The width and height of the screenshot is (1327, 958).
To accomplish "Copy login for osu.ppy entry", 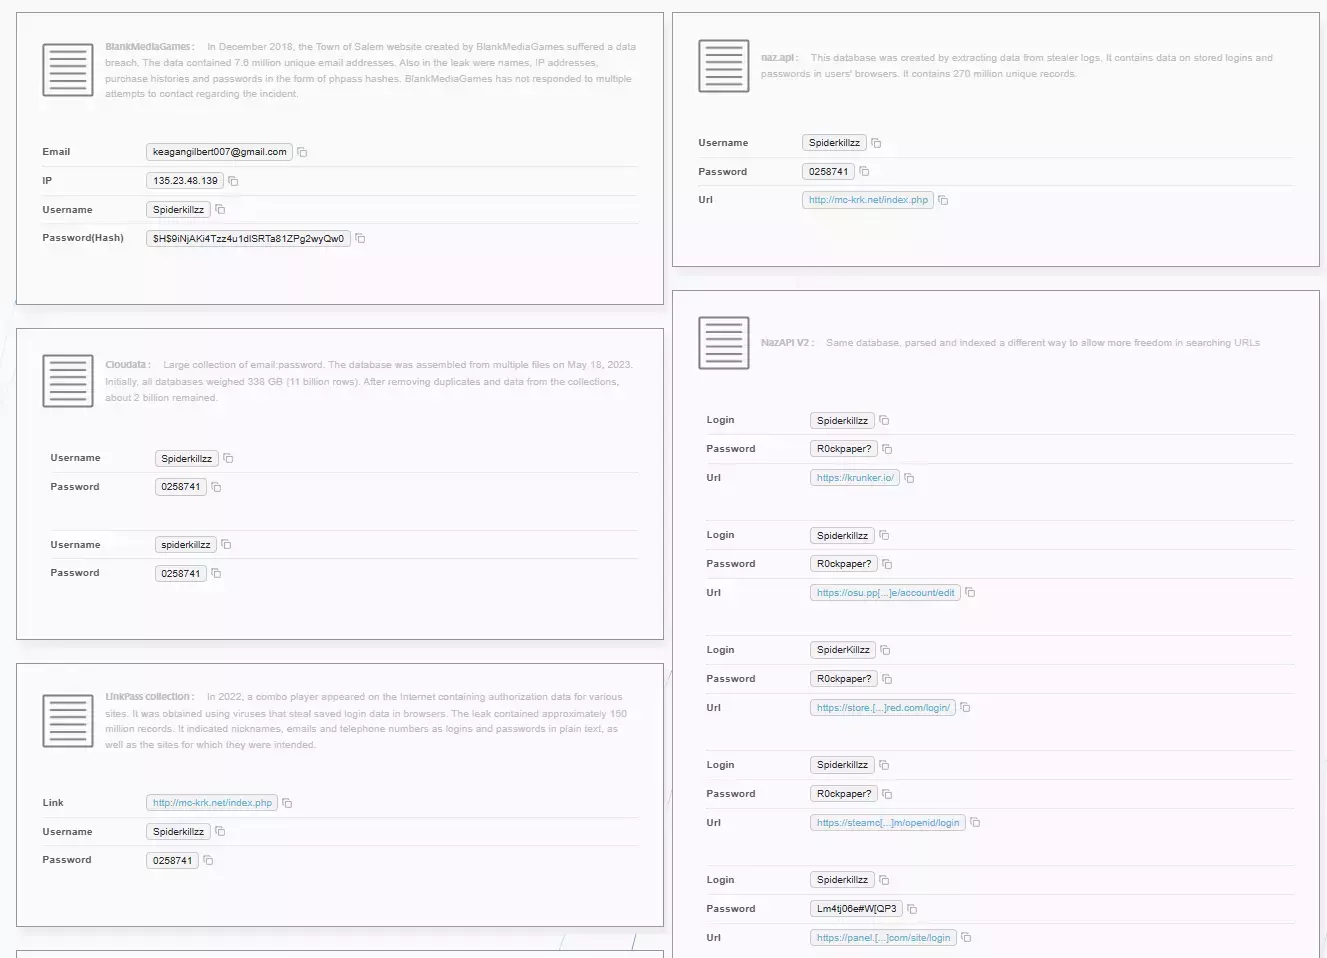I will [x=884, y=536].
